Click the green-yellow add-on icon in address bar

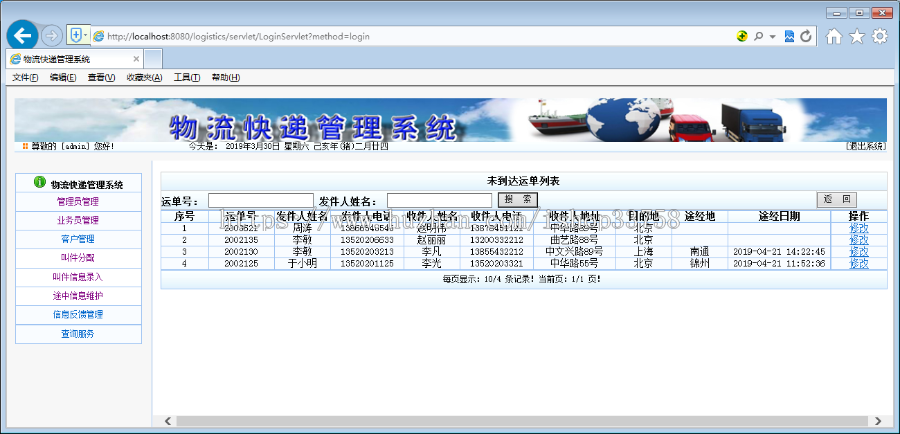coord(742,36)
